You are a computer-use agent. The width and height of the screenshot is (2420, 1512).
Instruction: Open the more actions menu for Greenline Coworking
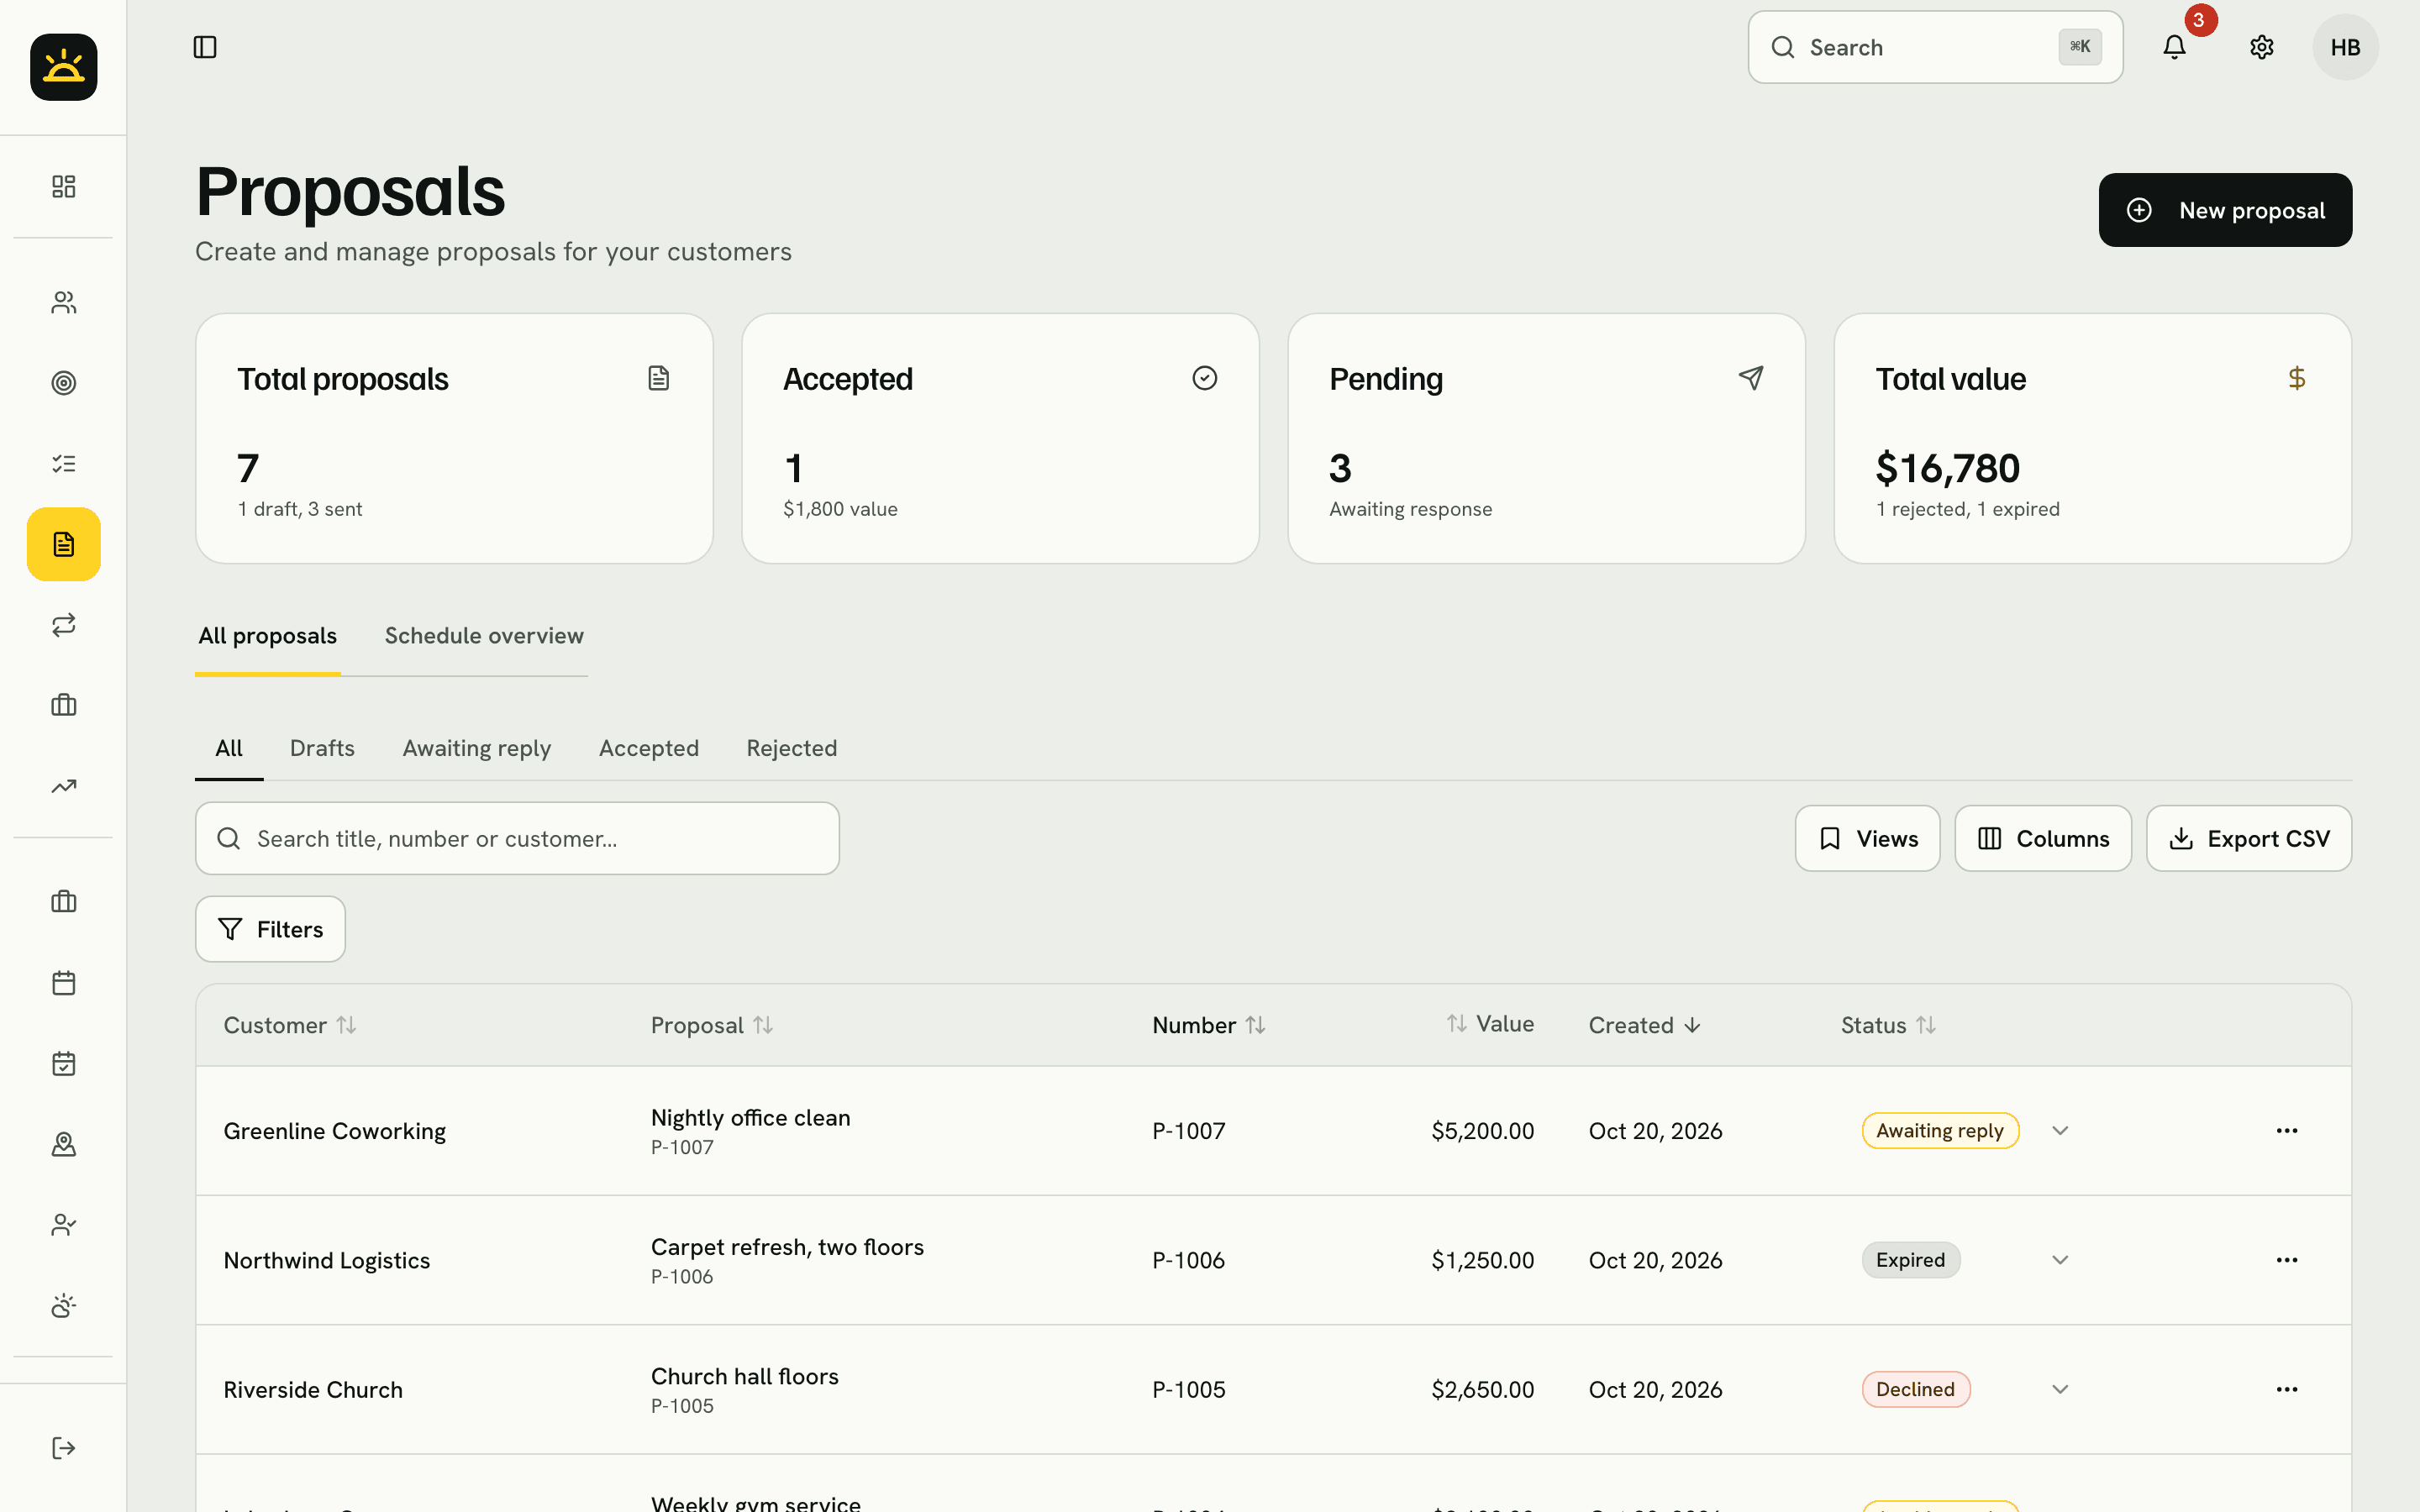tap(2287, 1130)
